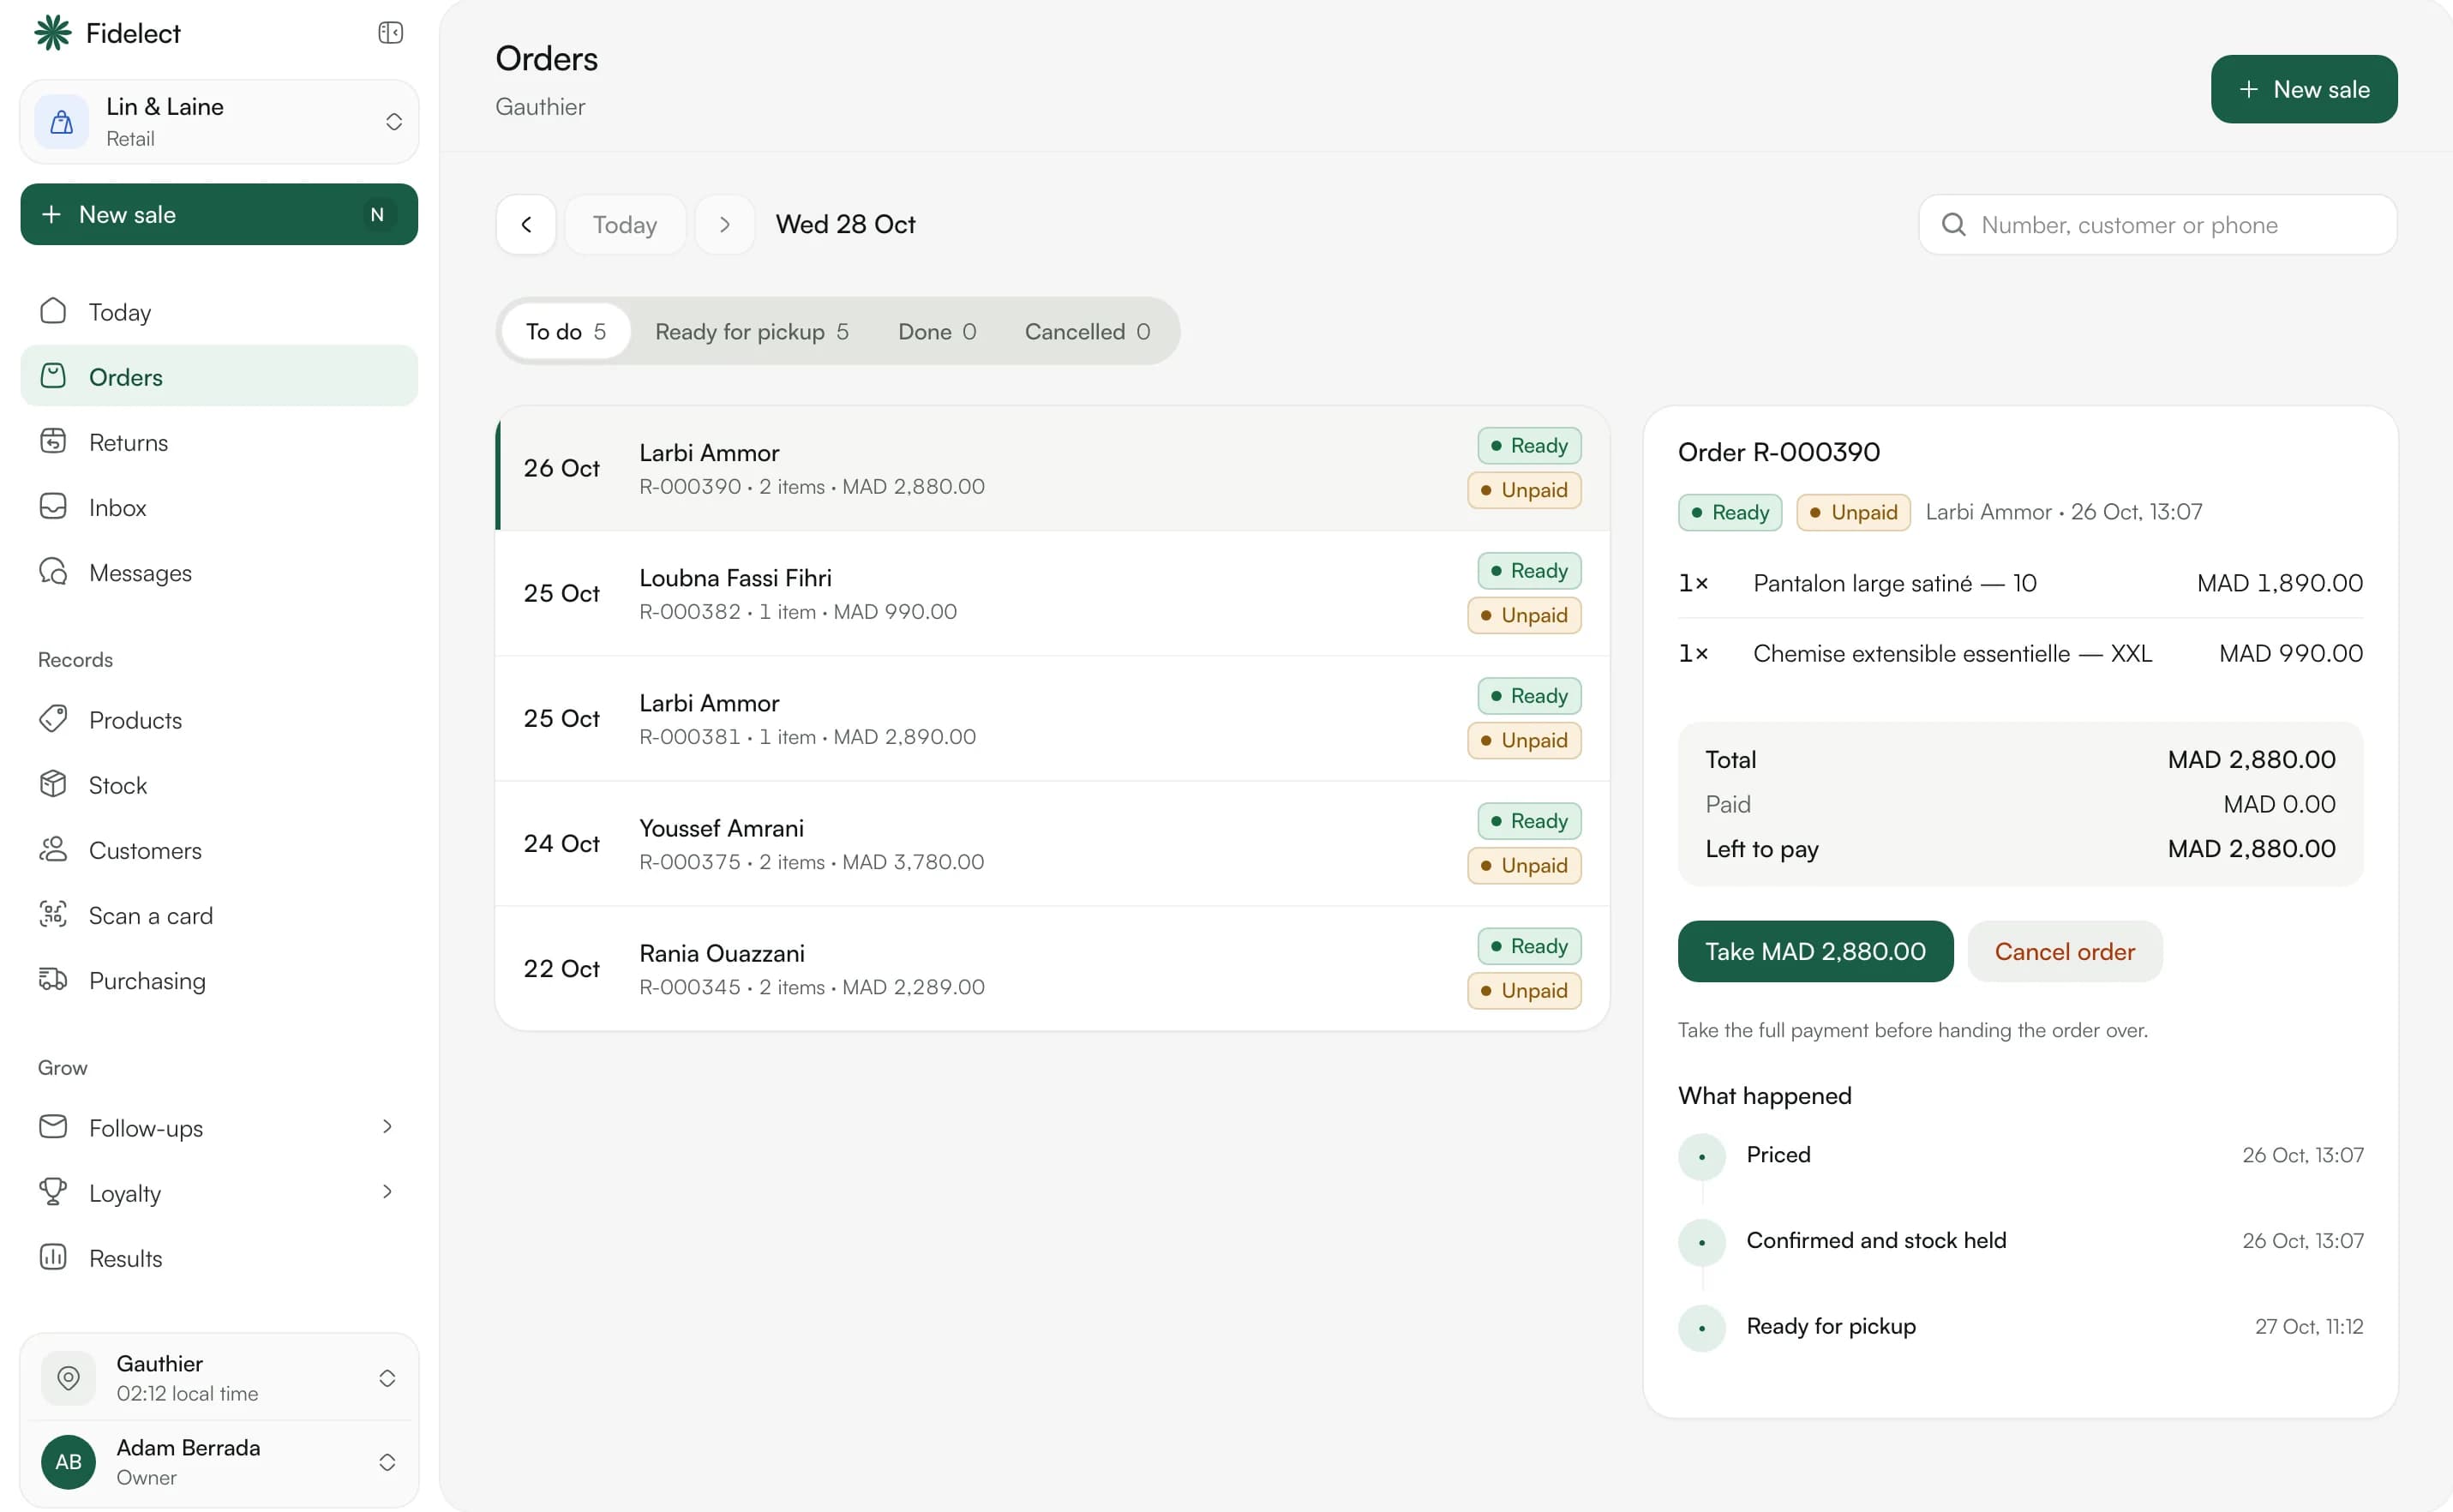Click the Lin & Laine shopping bag icon

tap(62, 122)
